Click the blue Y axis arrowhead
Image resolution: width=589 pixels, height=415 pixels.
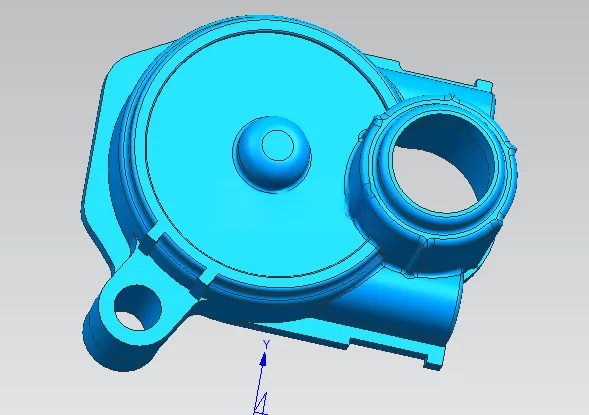tap(263, 359)
